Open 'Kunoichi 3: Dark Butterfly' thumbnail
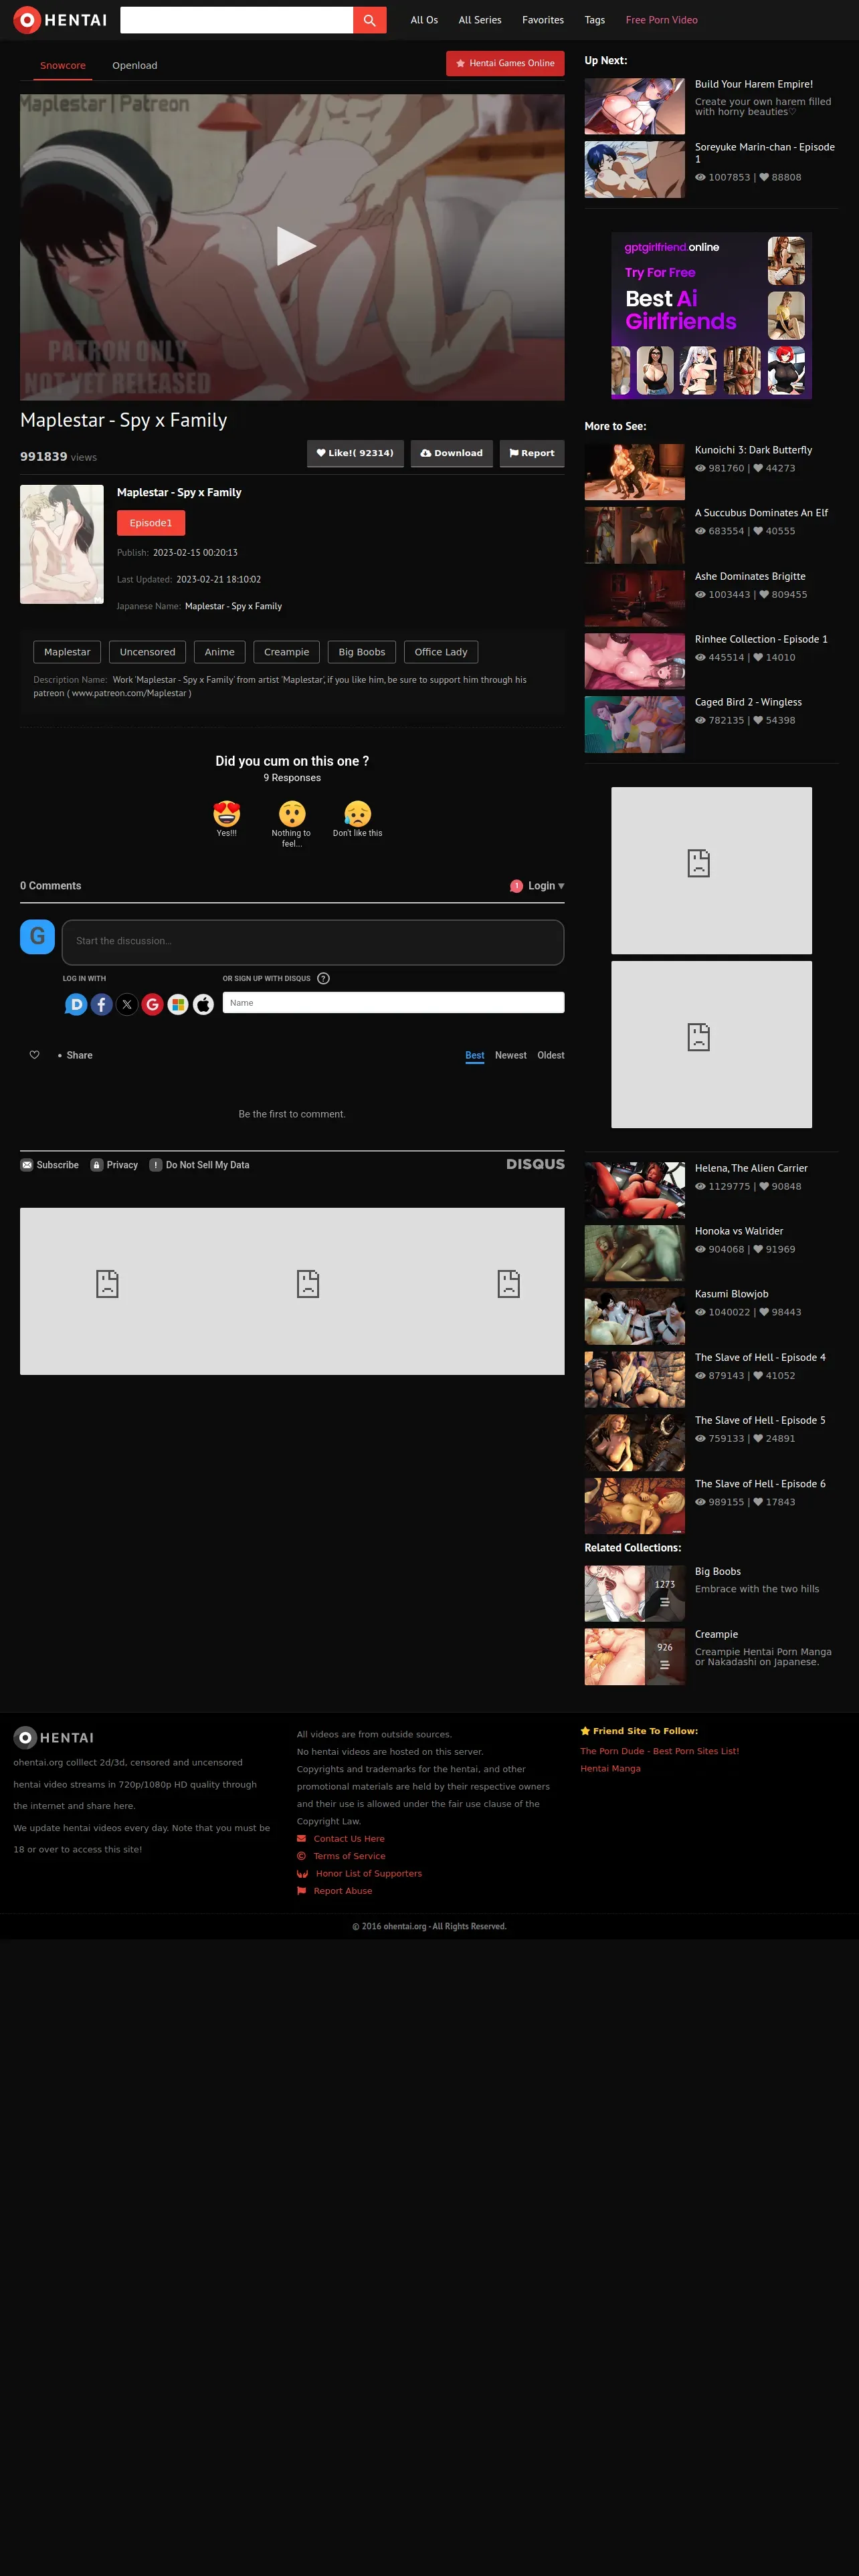The image size is (859, 2576). pyautogui.click(x=635, y=472)
